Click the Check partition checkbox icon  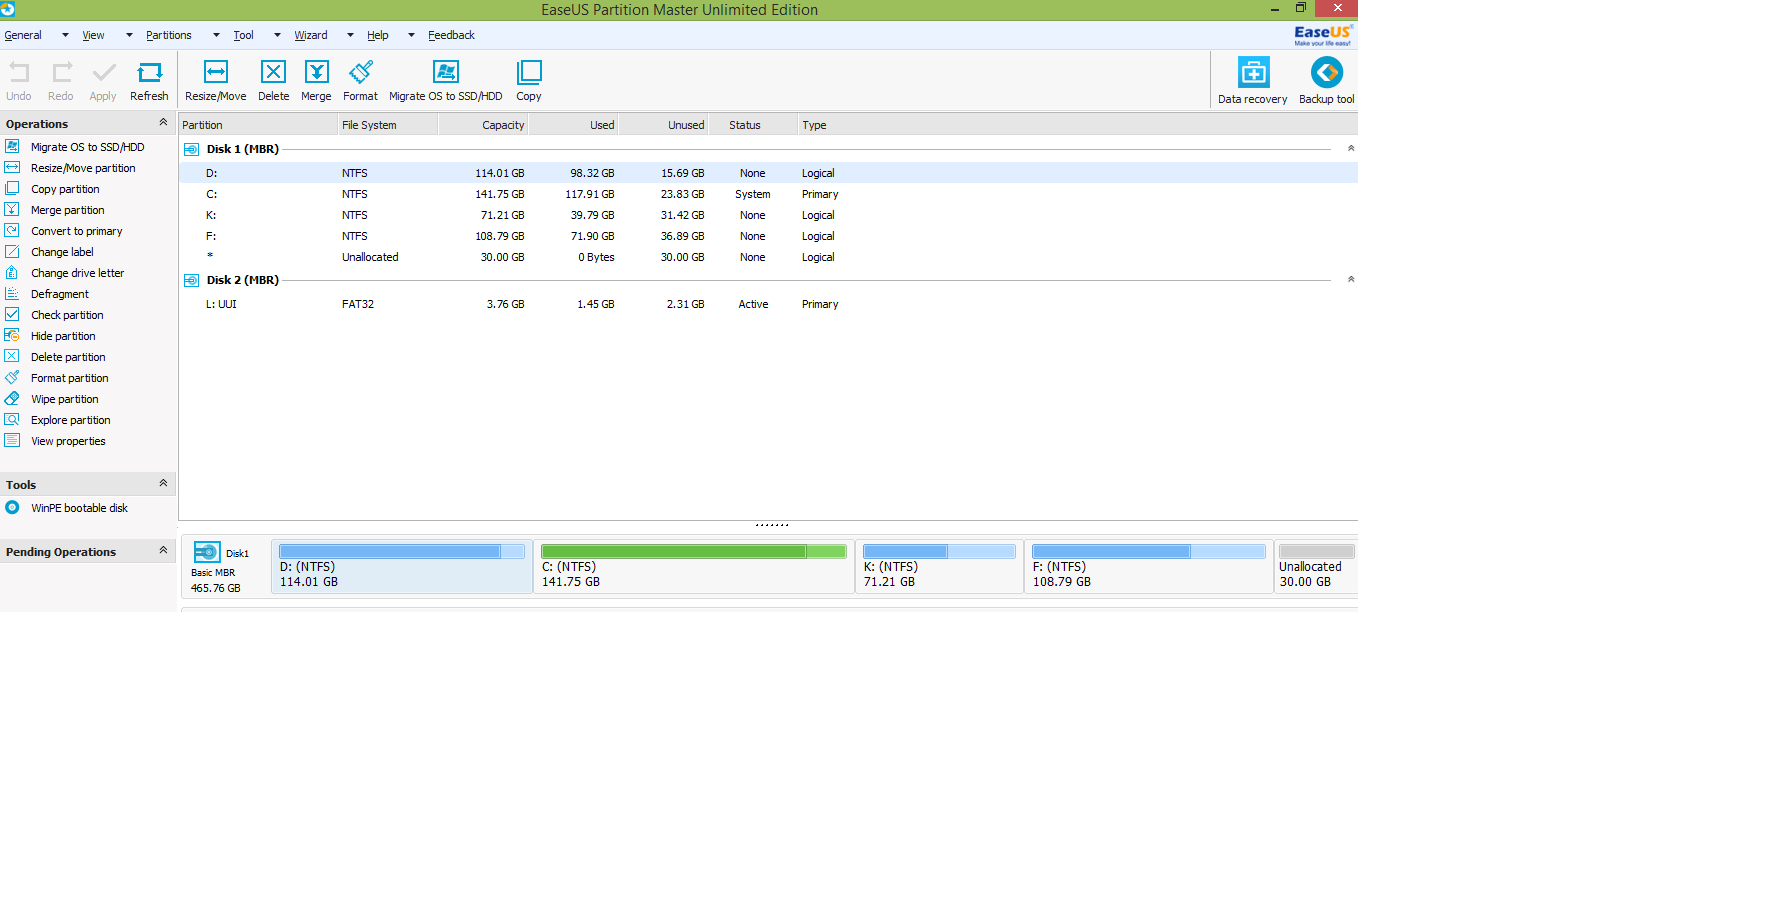[12, 314]
